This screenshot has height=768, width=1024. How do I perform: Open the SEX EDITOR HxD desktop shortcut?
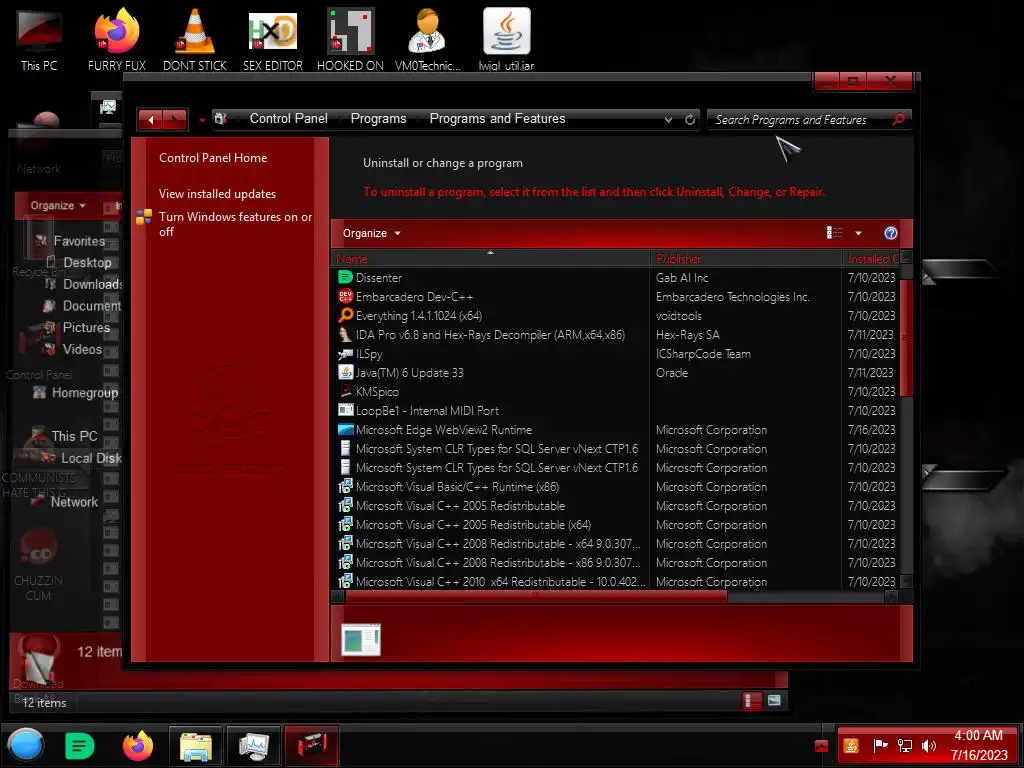coord(272,39)
